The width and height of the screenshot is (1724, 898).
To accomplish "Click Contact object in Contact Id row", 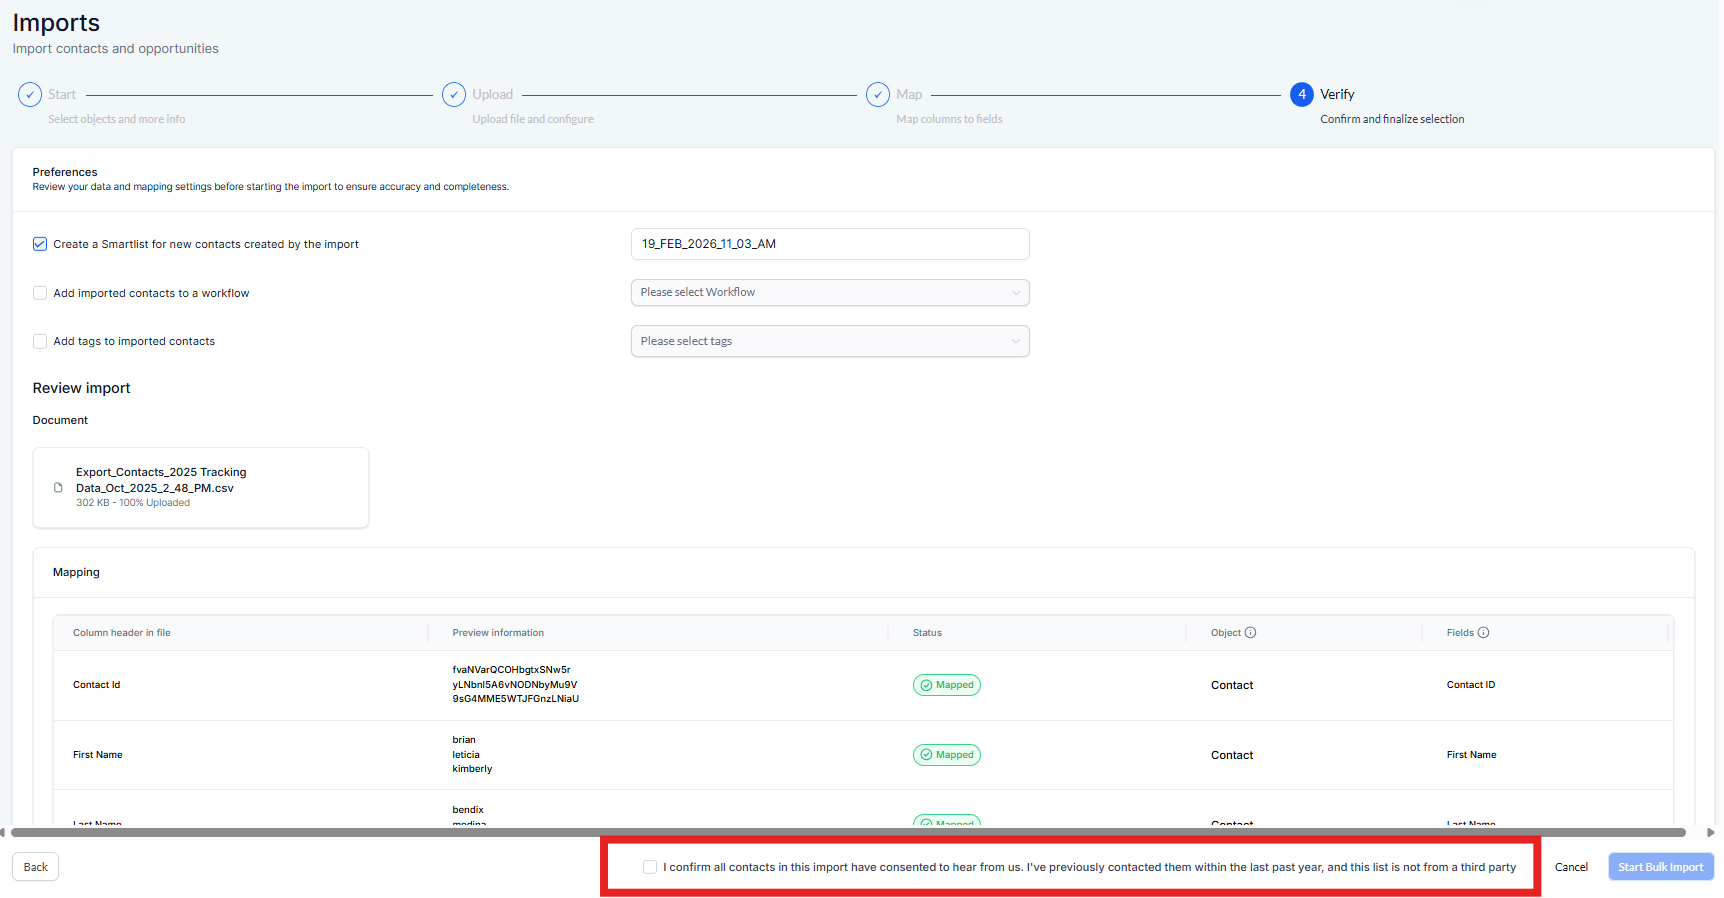I will 1232,685.
